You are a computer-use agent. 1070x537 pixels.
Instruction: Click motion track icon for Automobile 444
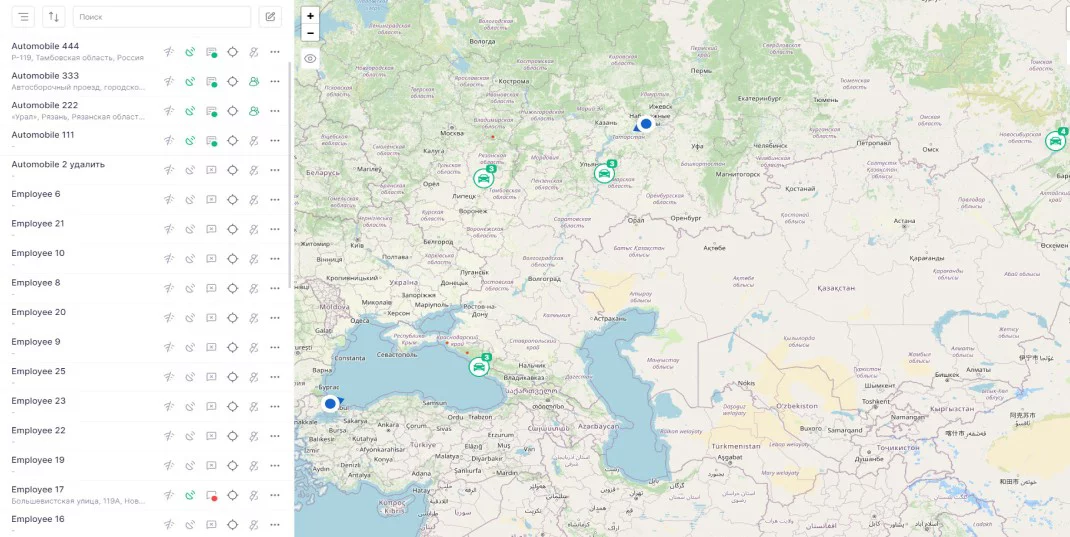pyautogui.click(x=169, y=52)
